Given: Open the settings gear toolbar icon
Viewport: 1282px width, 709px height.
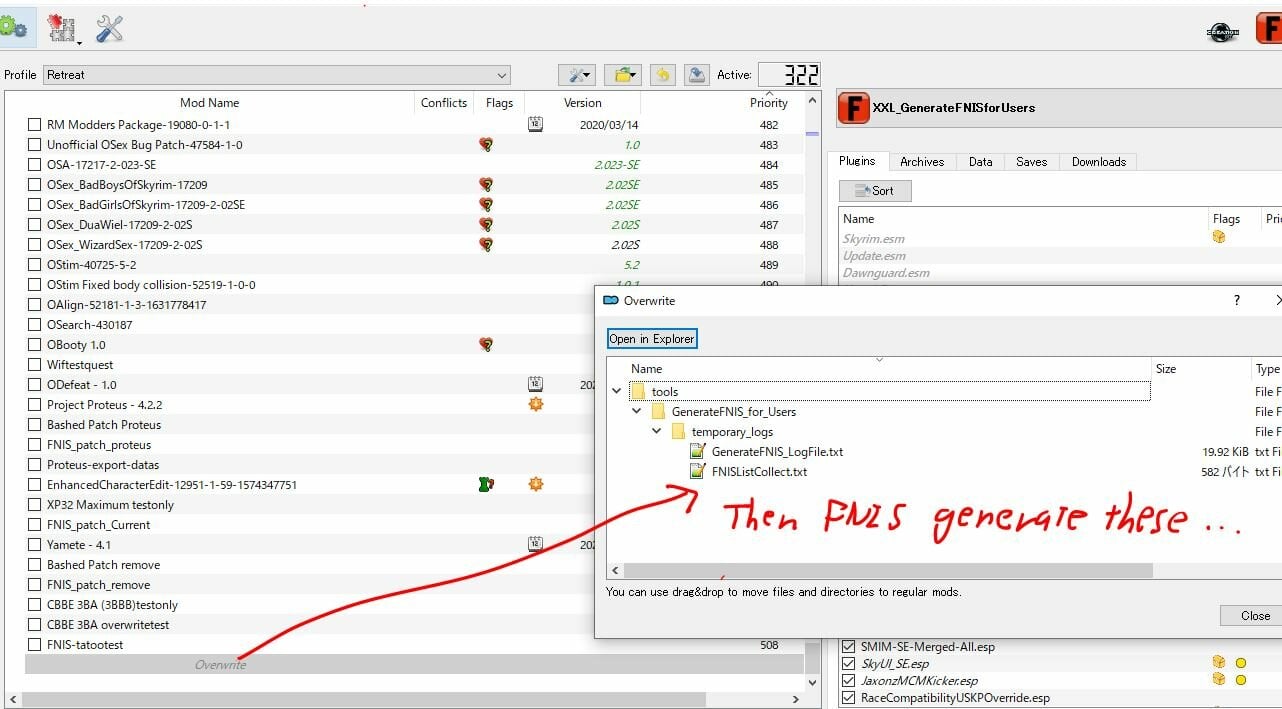Looking at the screenshot, I should click(x=13, y=28).
